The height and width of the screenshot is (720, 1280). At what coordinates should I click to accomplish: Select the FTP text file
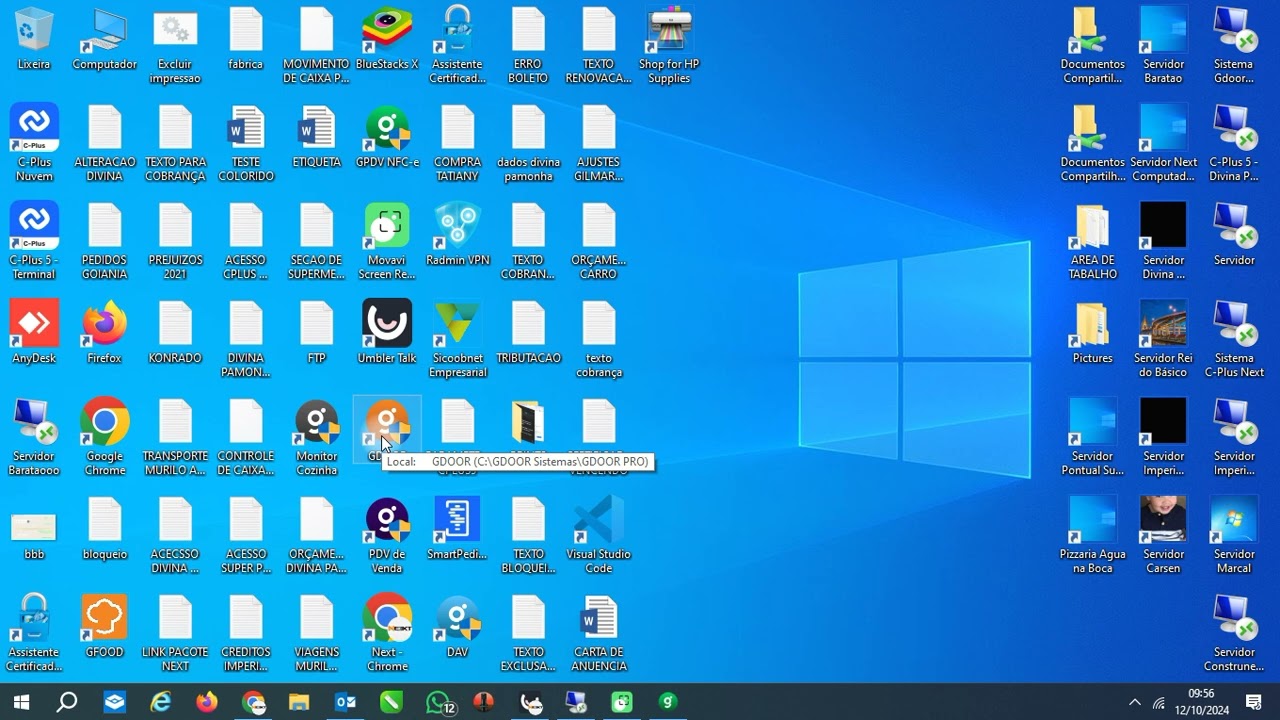tap(317, 333)
